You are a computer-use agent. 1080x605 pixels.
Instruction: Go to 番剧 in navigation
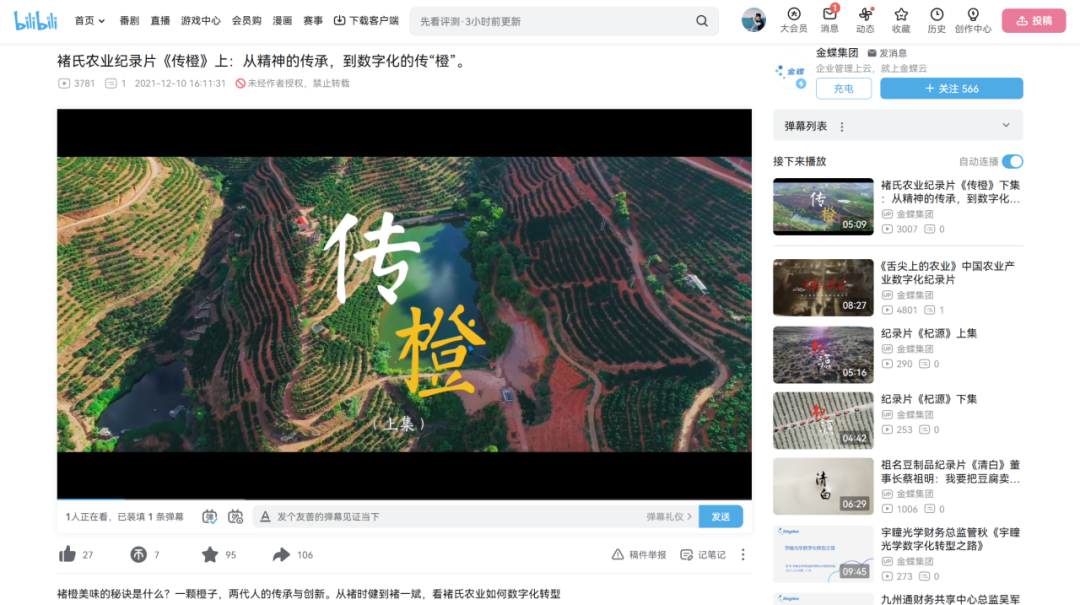[129, 21]
